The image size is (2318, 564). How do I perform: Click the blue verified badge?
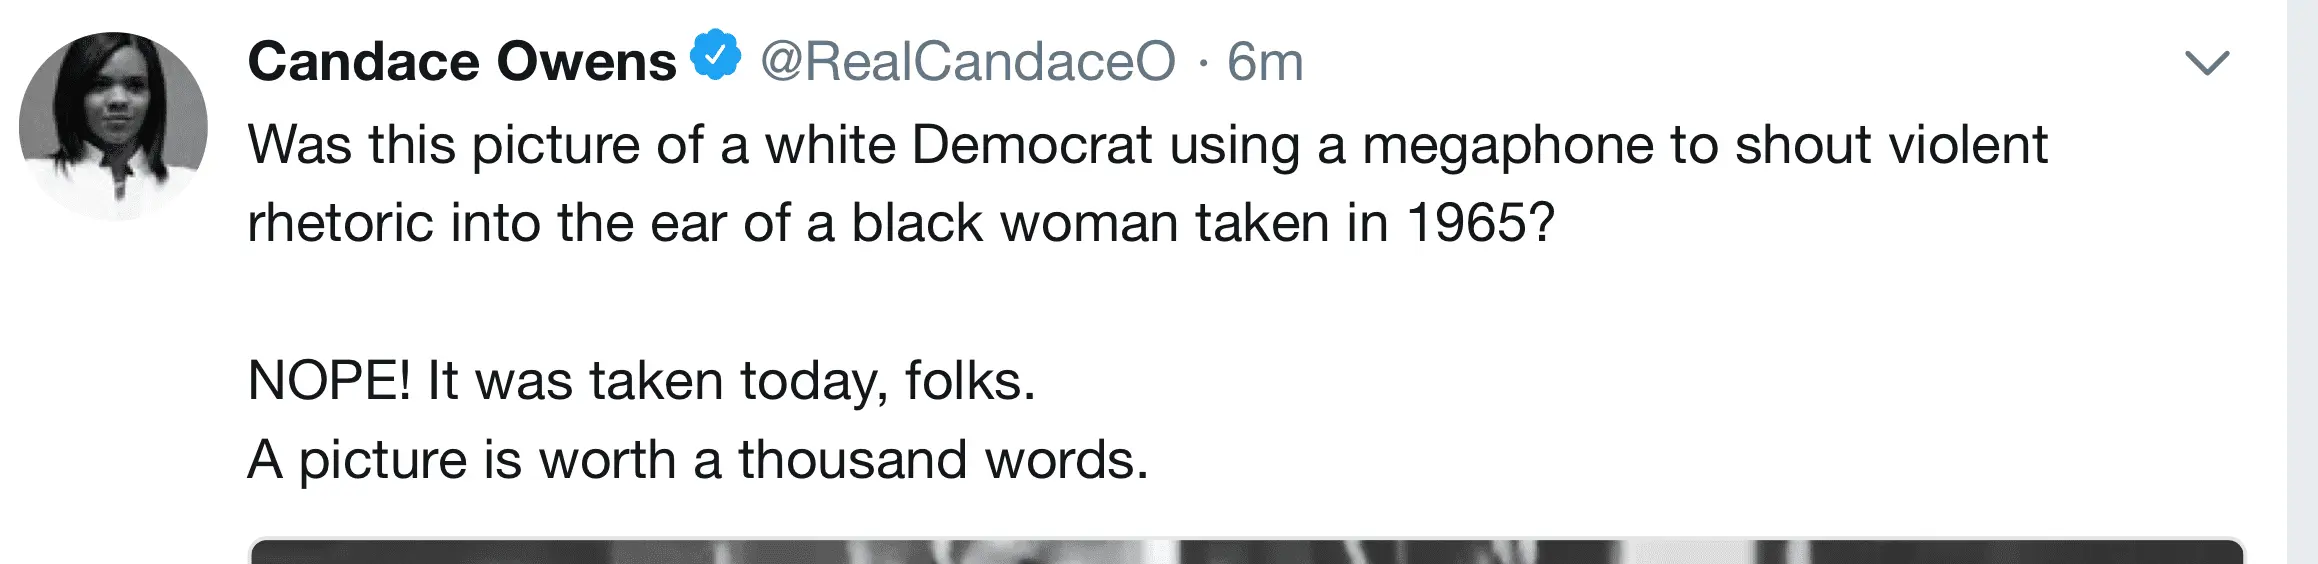(716, 56)
